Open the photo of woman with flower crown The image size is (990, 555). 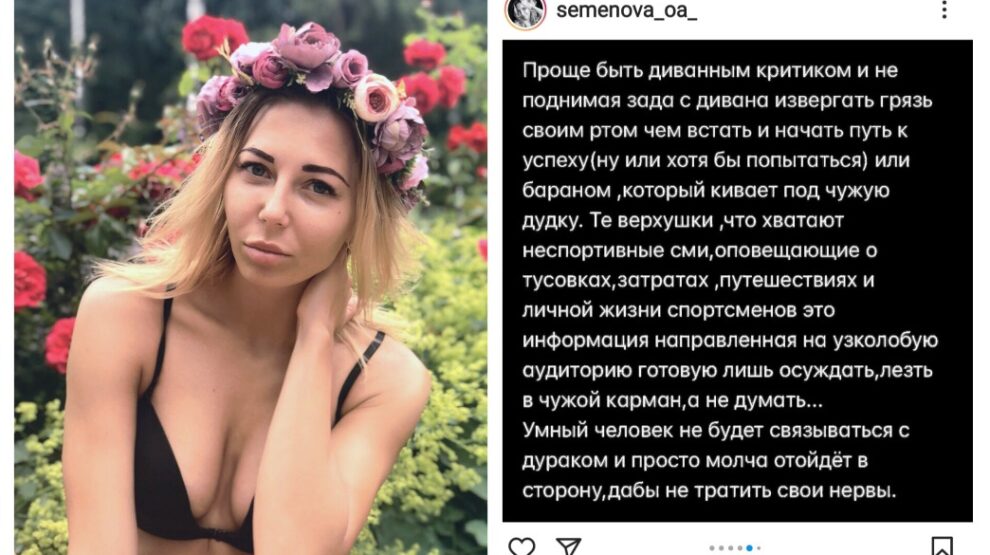coord(251,278)
